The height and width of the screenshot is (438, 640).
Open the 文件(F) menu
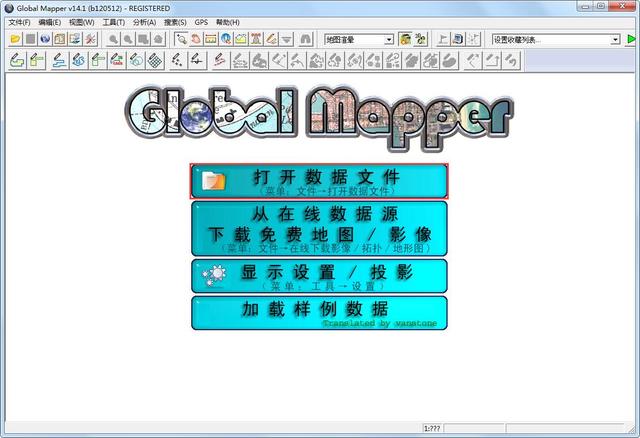(x=20, y=22)
